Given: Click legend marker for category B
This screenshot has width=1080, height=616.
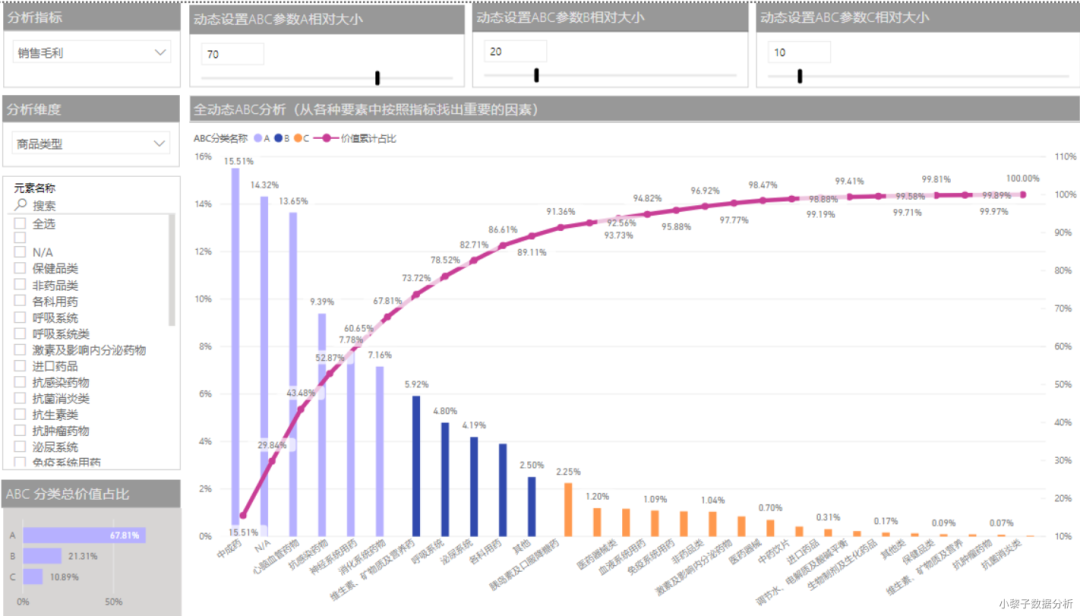Looking at the screenshot, I should [x=278, y=138].
